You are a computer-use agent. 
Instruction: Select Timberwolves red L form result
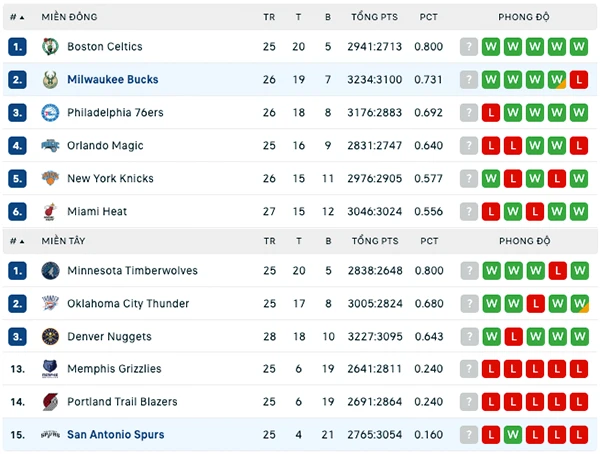[558, 271]
